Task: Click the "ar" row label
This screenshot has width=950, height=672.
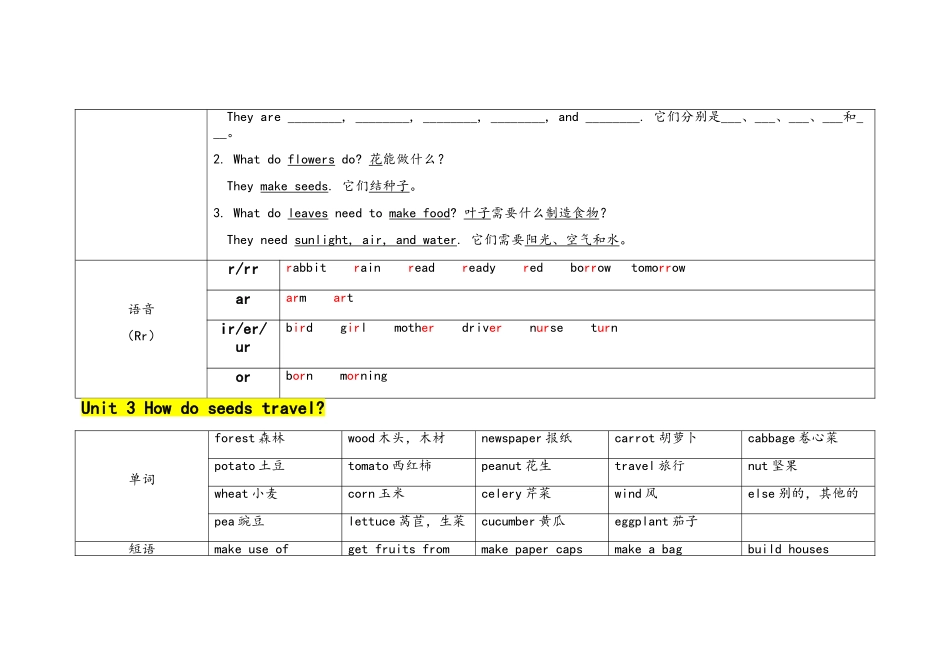Action: pos(243,299)
